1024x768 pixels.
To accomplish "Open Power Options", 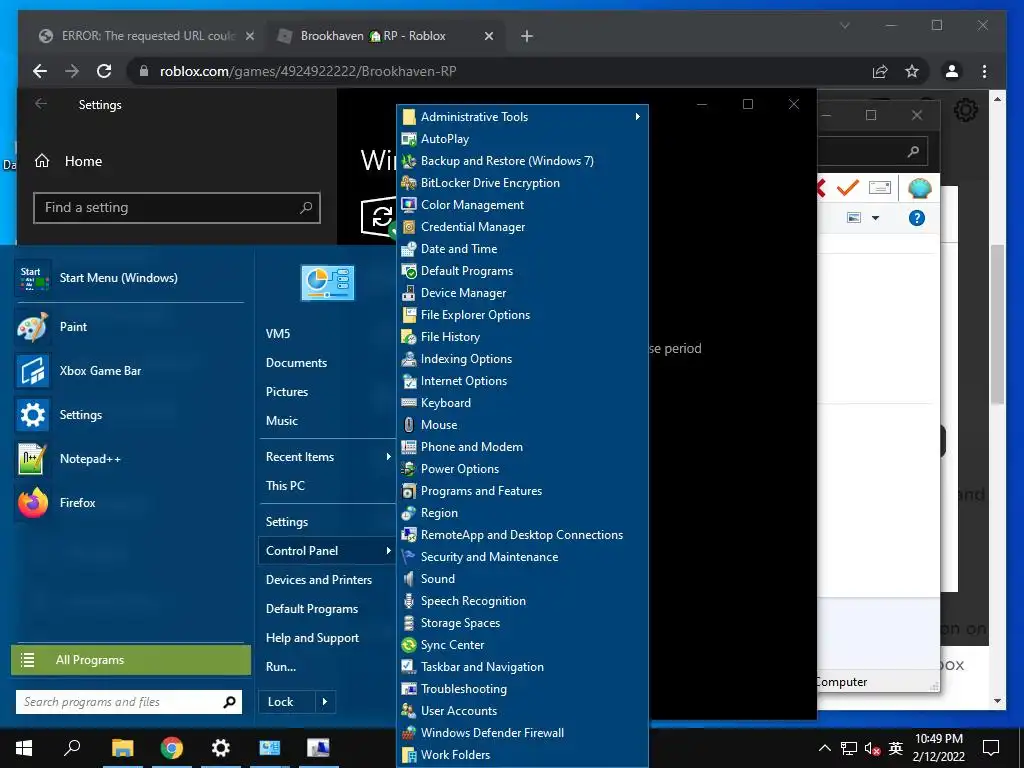I will [x=522, y=469].
